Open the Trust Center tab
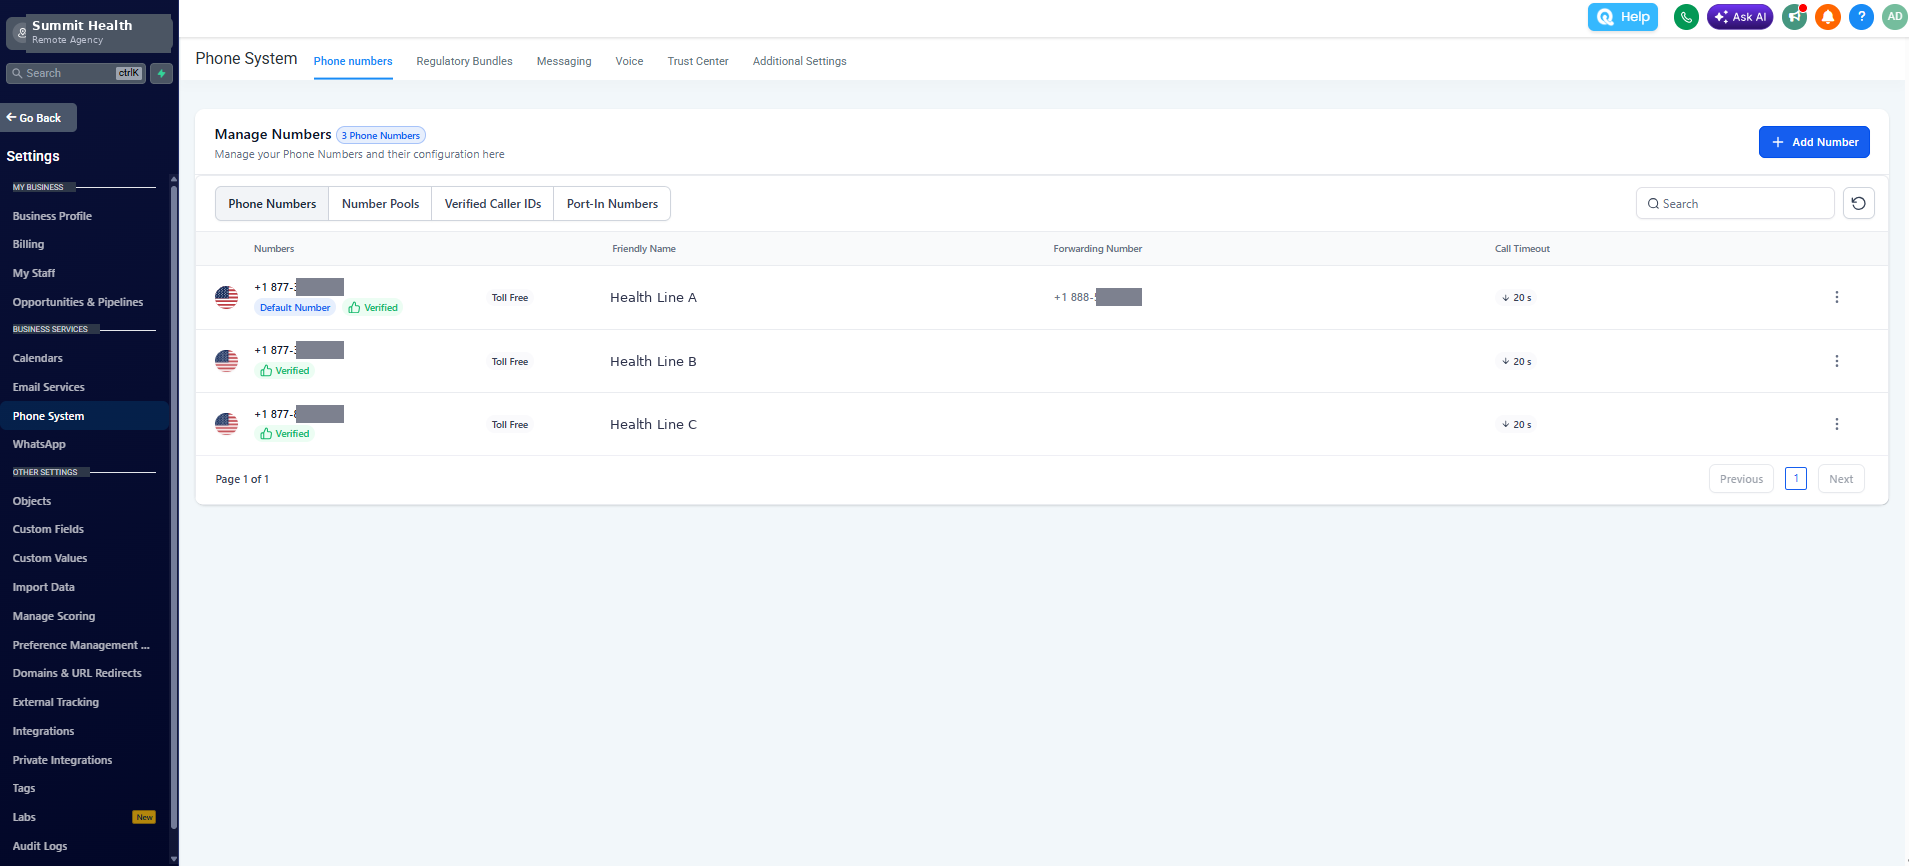Screen dimensions: 1909x866 [x=698, y=61]
